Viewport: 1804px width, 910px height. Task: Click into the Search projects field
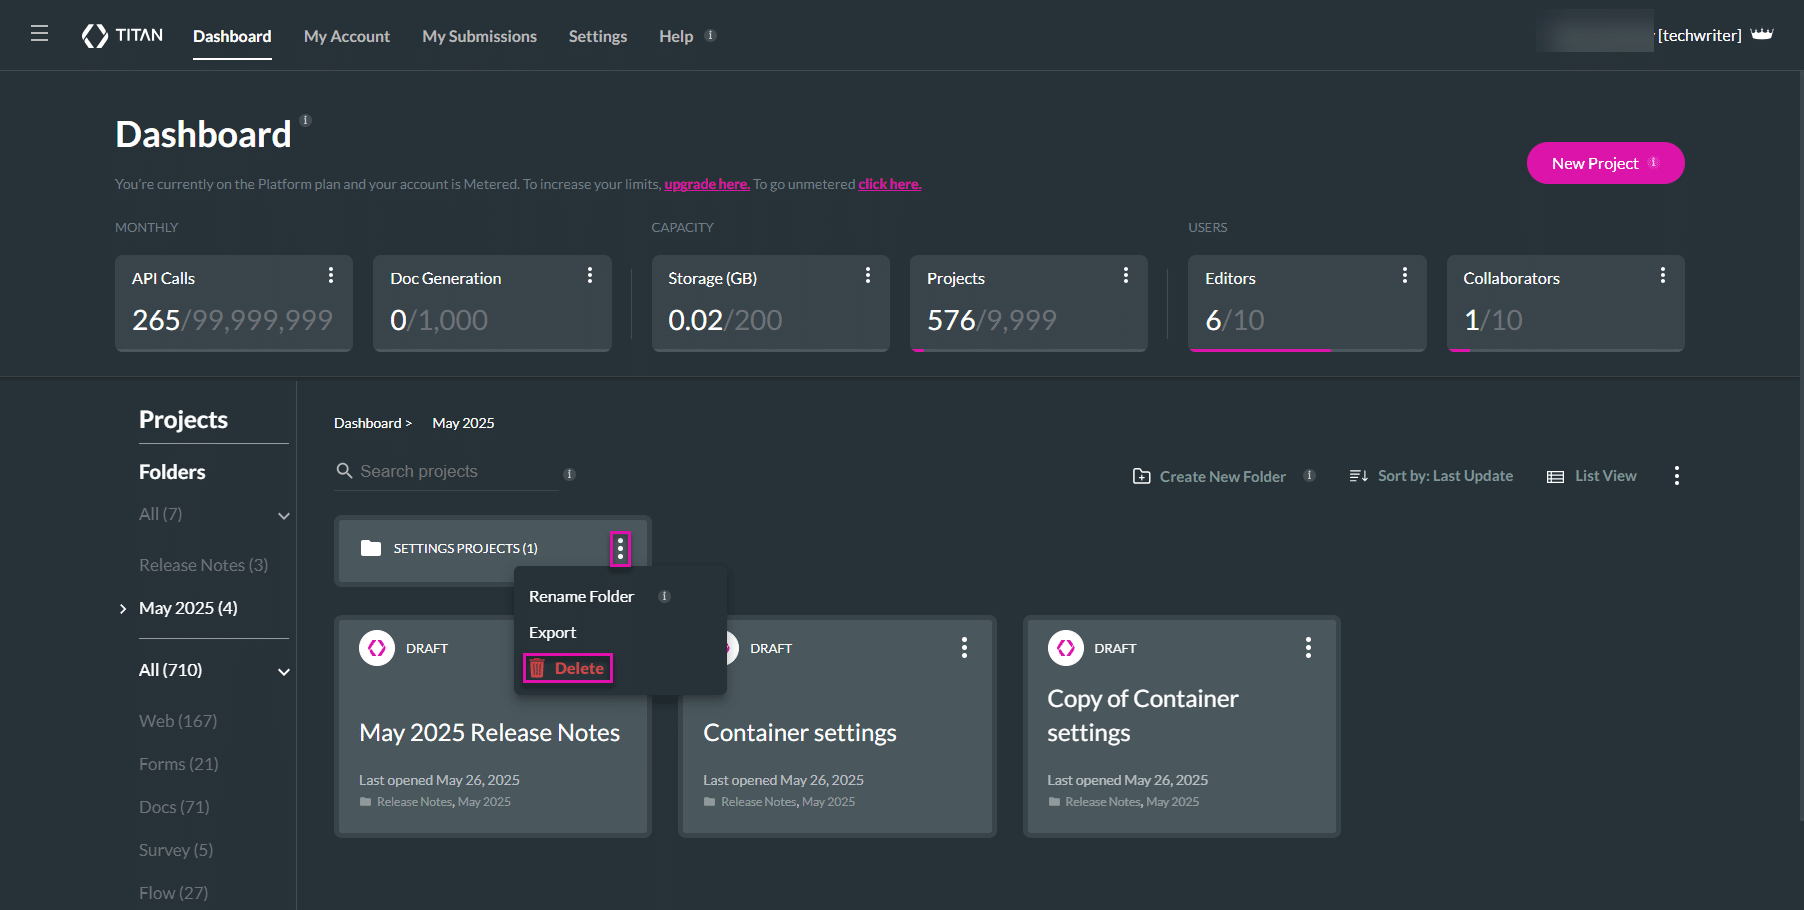(450, 471)
